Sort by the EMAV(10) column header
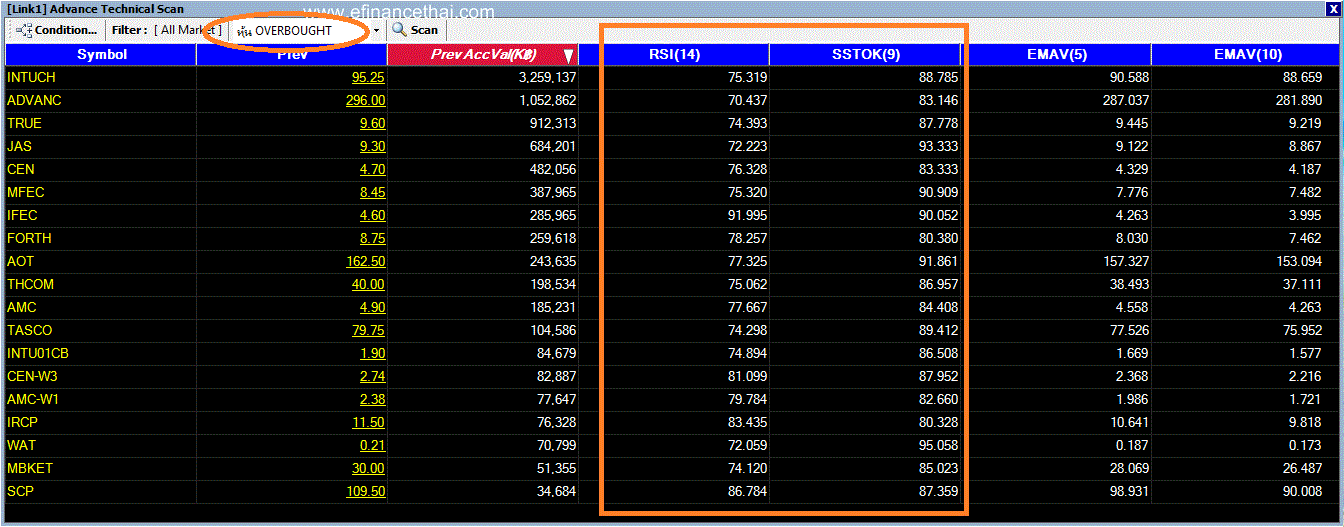The height and width of the screenshot is (527, 1344). tap(1247, 54)
